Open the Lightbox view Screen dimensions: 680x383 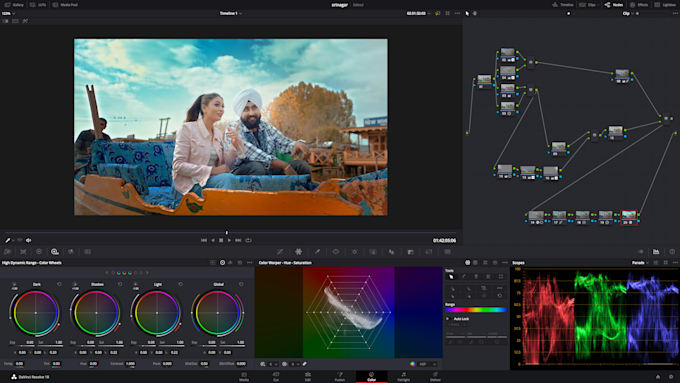click(666, 5)
